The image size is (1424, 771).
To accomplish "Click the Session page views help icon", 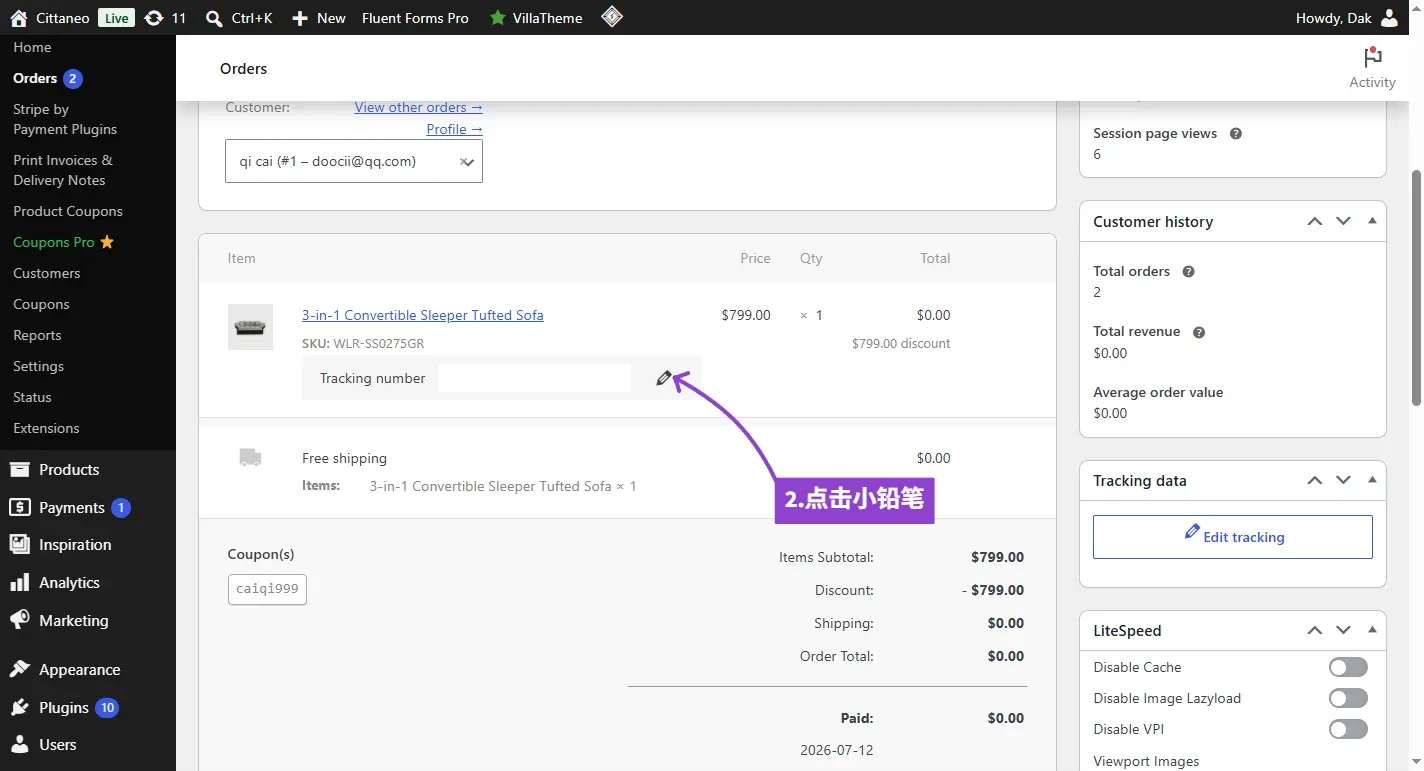I will point(1235,133).
